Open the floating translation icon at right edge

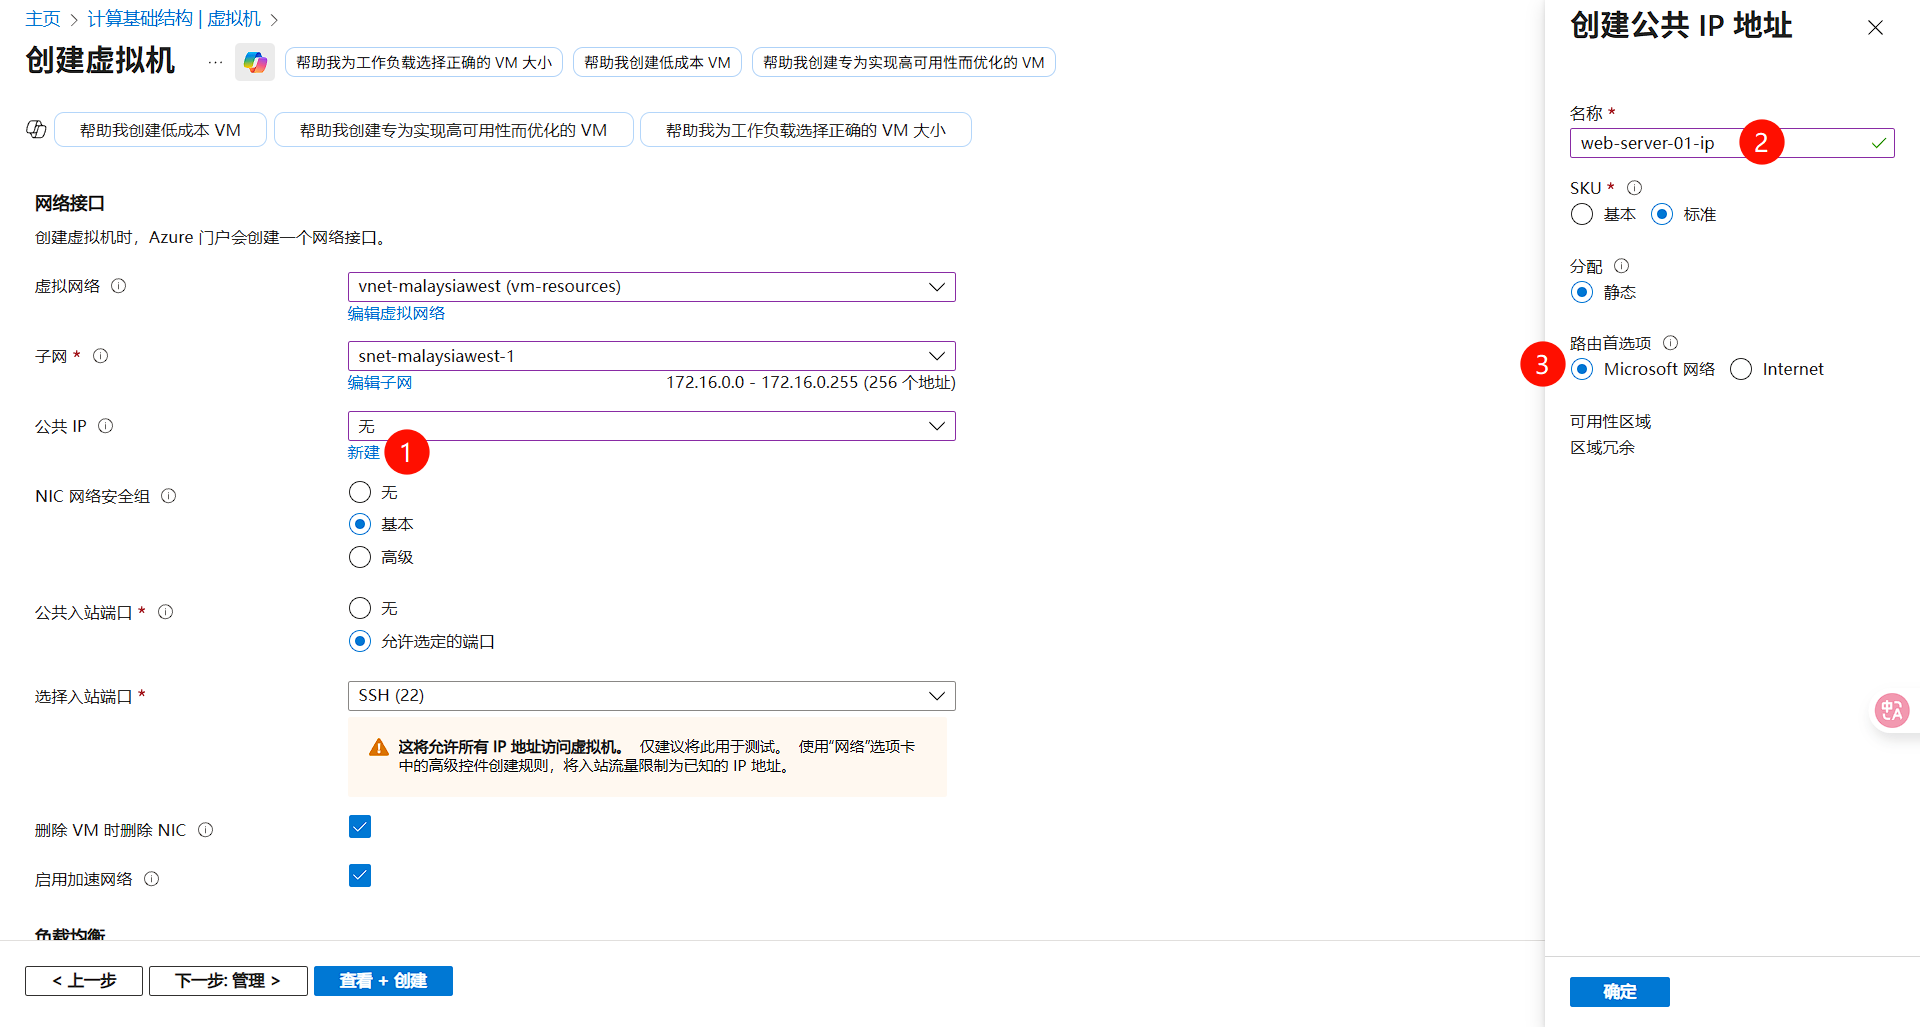1892,710
